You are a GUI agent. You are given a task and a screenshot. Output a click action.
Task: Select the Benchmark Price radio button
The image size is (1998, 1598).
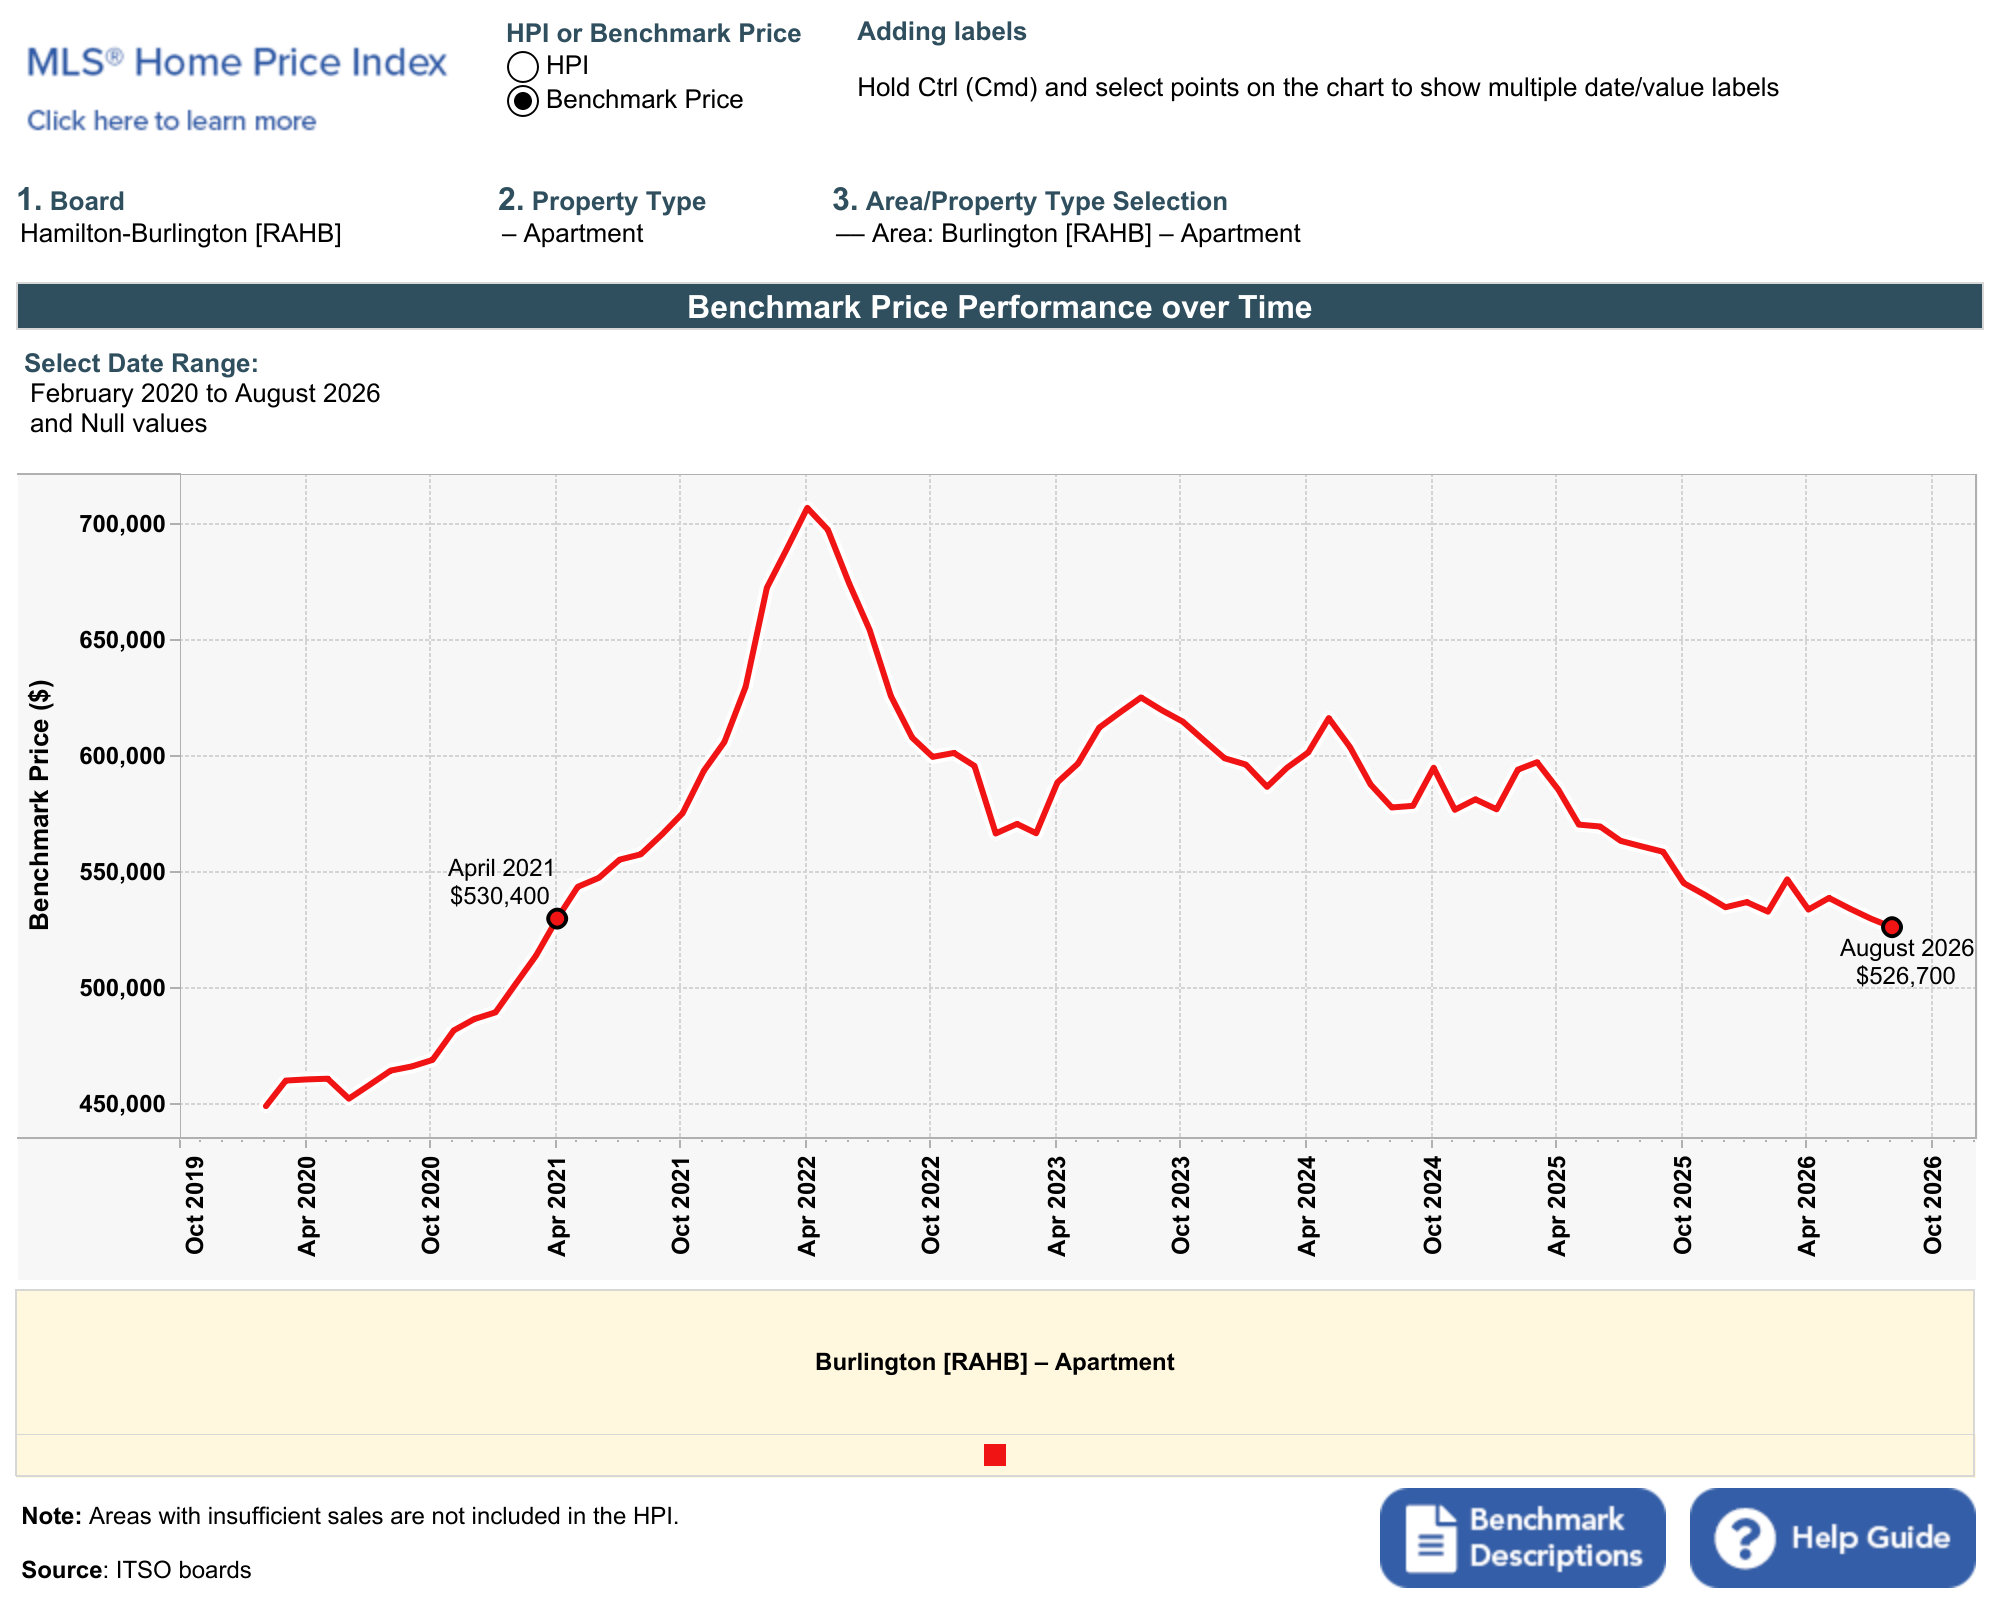(x=523, y=101)
